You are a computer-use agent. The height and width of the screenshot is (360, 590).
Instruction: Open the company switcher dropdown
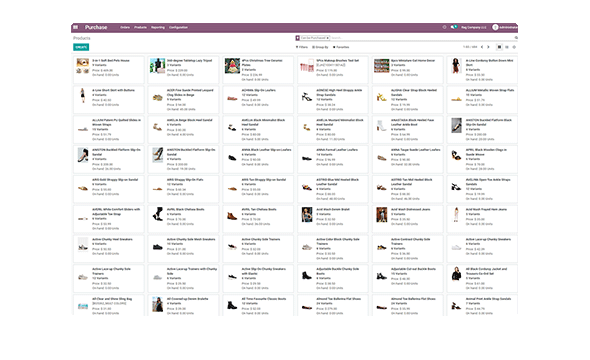pos(474,27)
